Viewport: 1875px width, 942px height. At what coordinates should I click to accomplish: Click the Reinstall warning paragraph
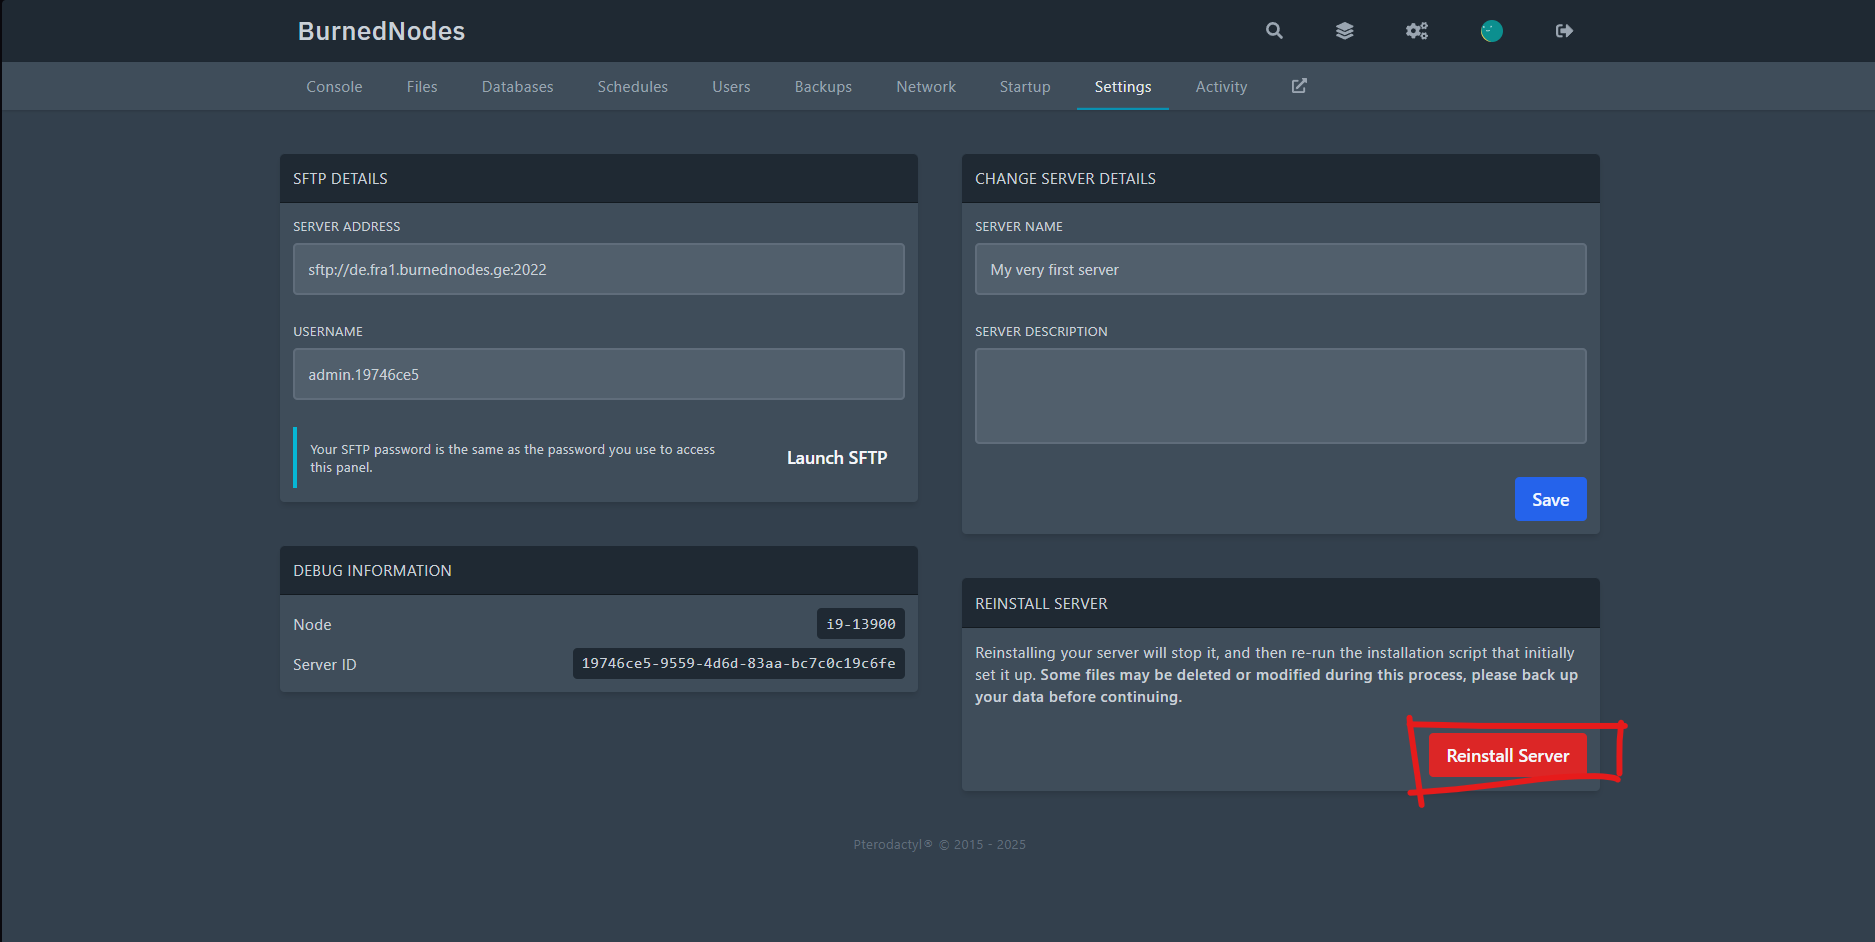click(x=1276, y=675)
